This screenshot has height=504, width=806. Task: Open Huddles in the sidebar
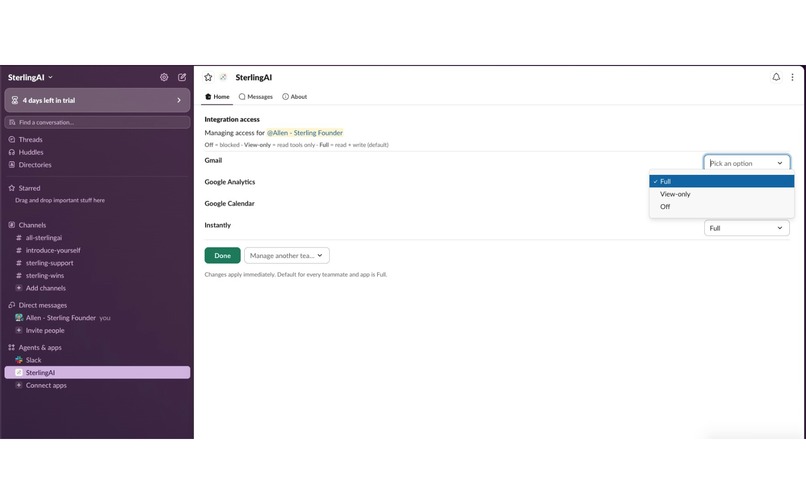[x=31, y=152]
